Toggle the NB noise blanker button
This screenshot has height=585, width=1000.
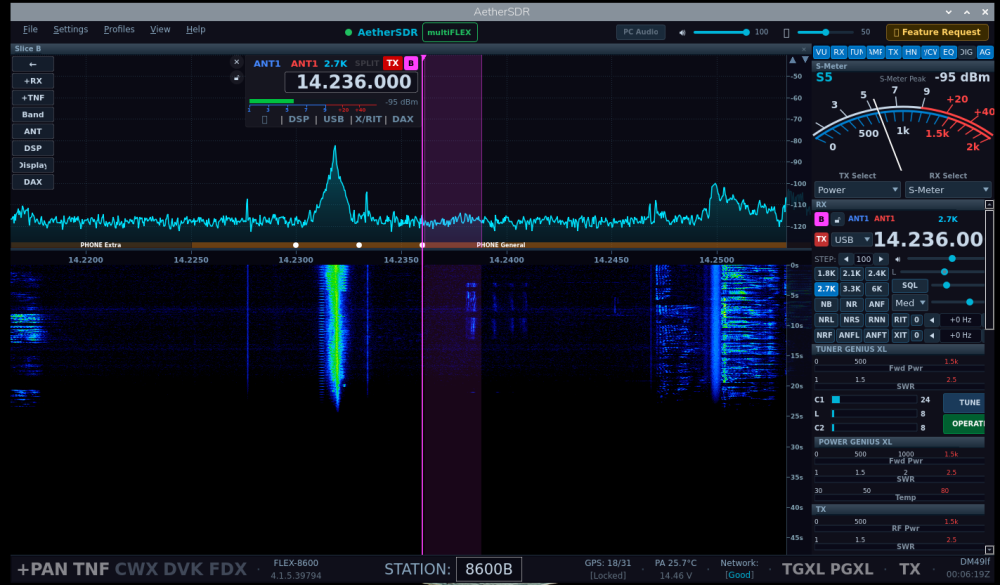[x=825, y=304]
